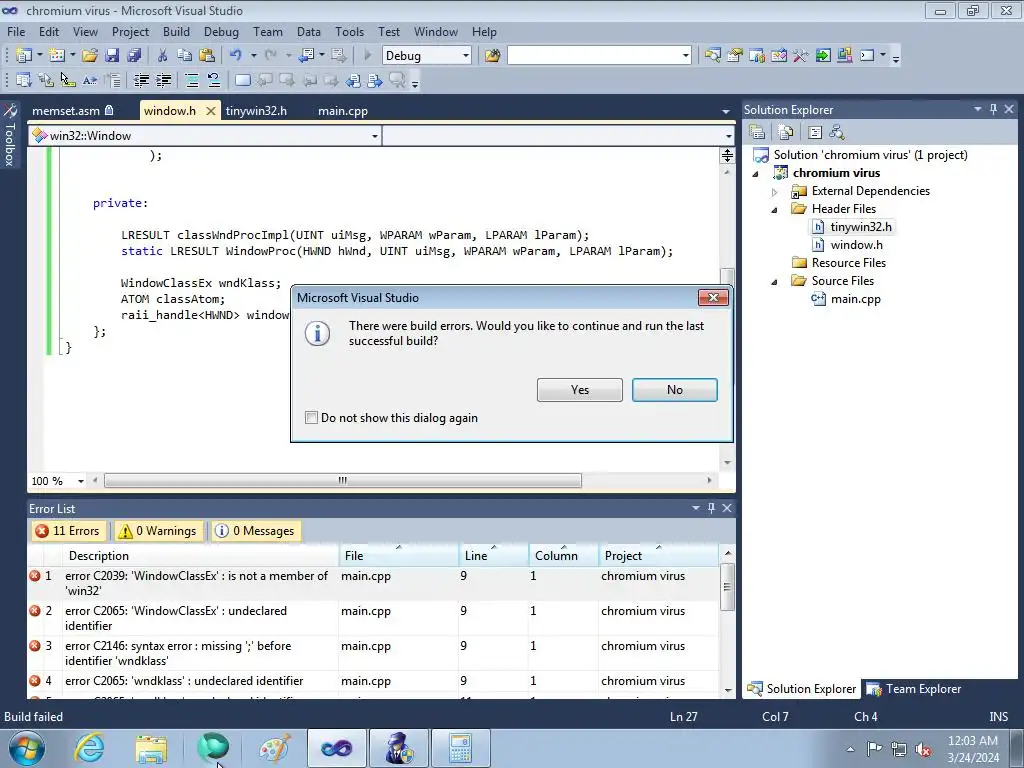Screen dimensions: 1024x768
Task: Toggle the 0 Warnings filter button
Action: click(x=157, y=531)
